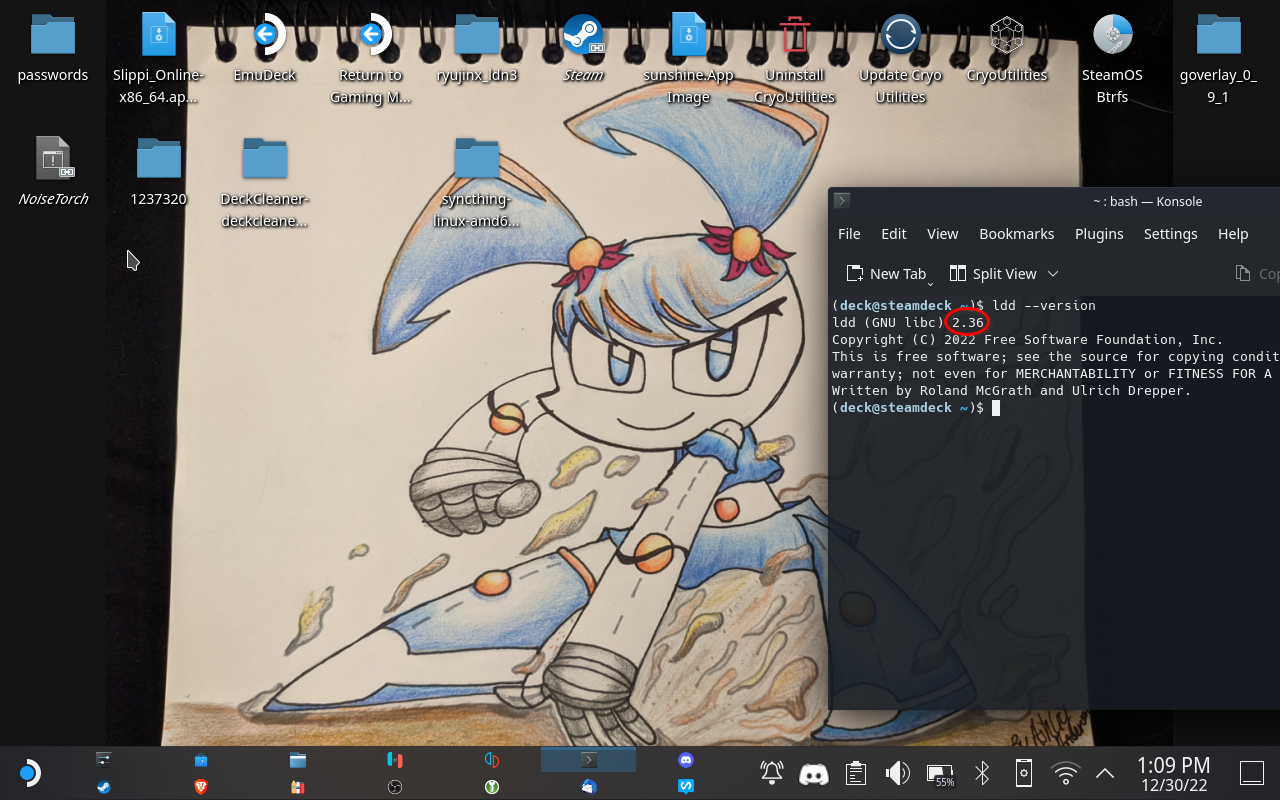Open System Settings from the taskbar
1280x800 pixels.
tap(103, 760)
